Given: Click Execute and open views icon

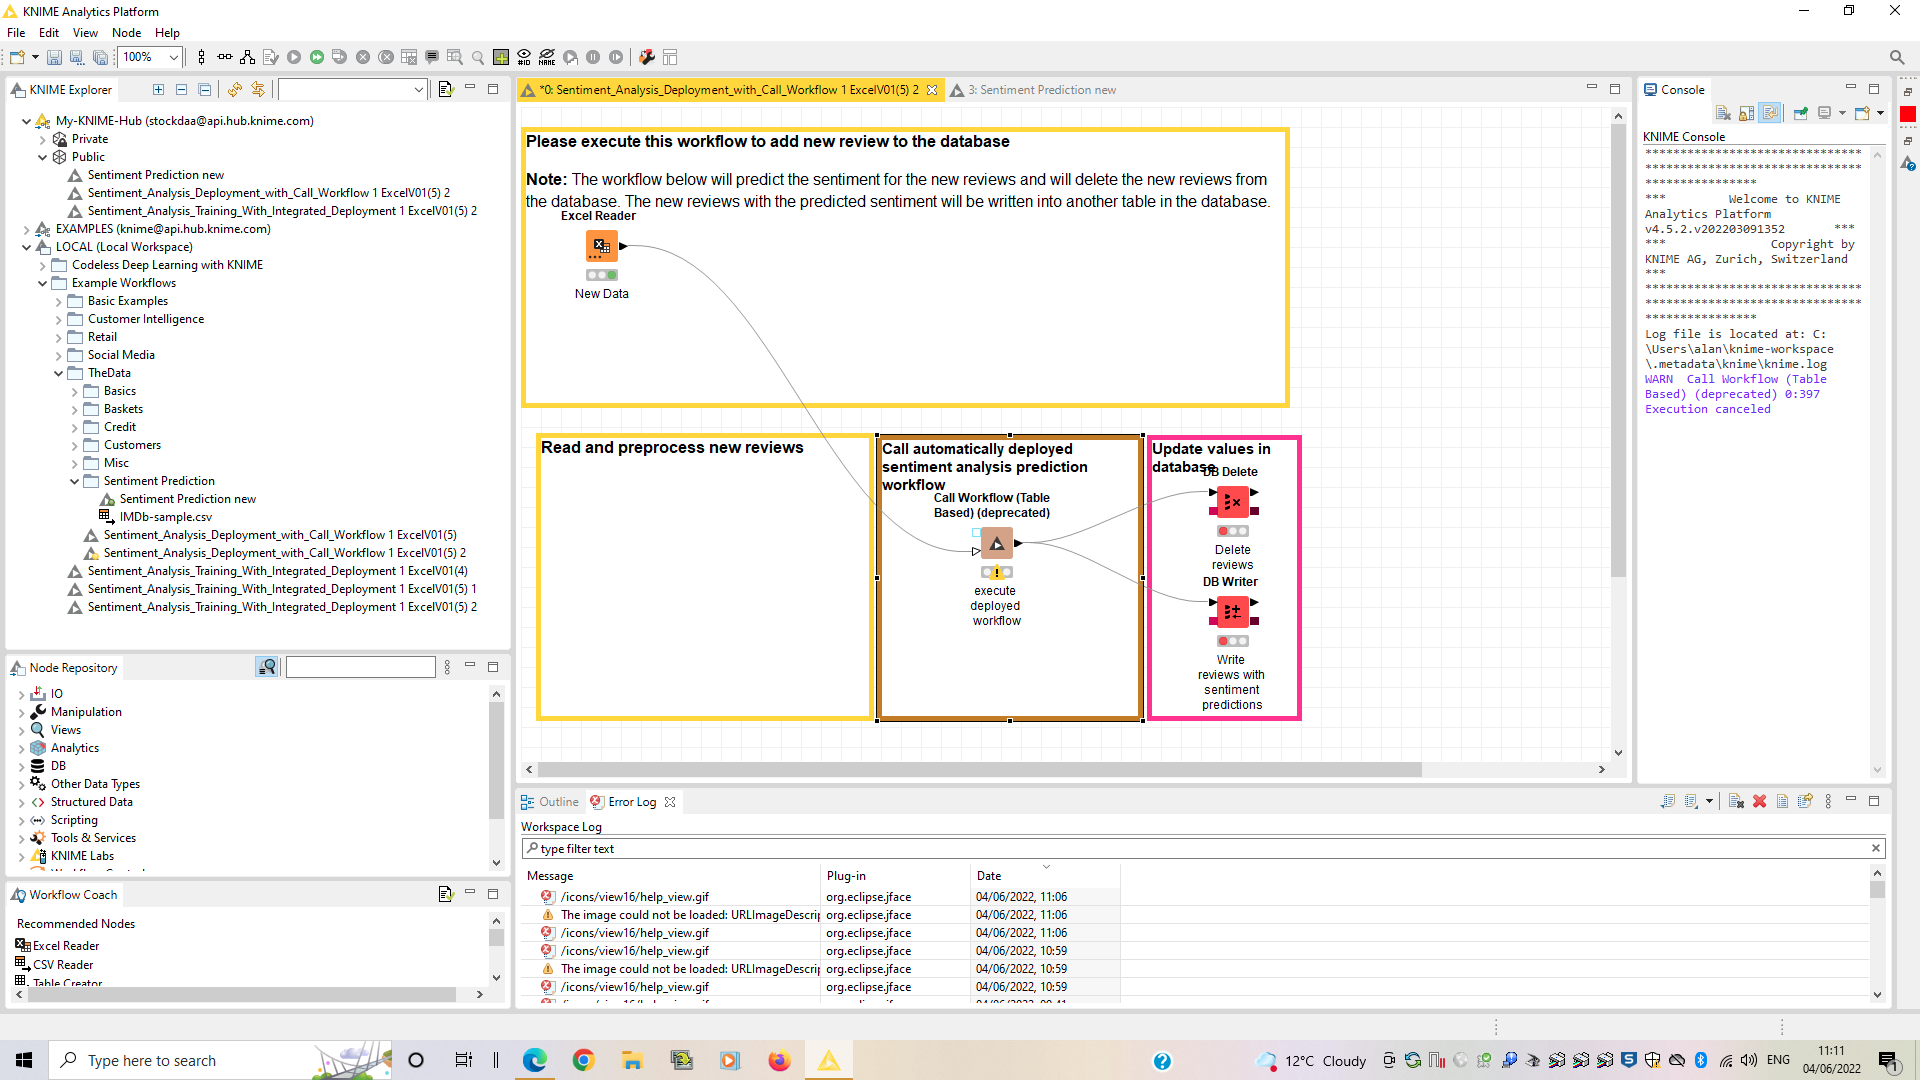Looking at the screenshot, I should tap(339, 57).
